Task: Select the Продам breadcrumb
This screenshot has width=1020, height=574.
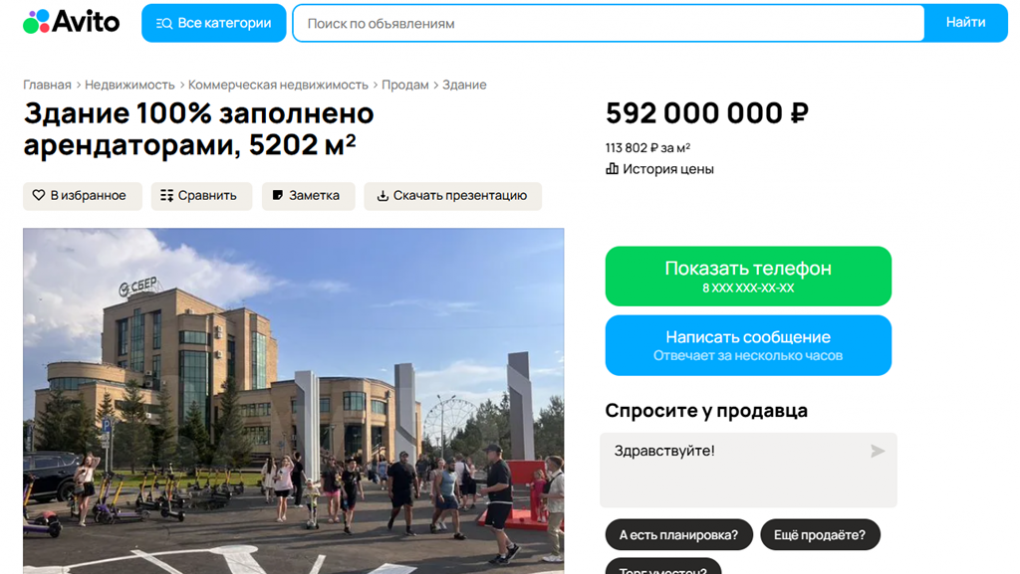Action: point(405,85)
